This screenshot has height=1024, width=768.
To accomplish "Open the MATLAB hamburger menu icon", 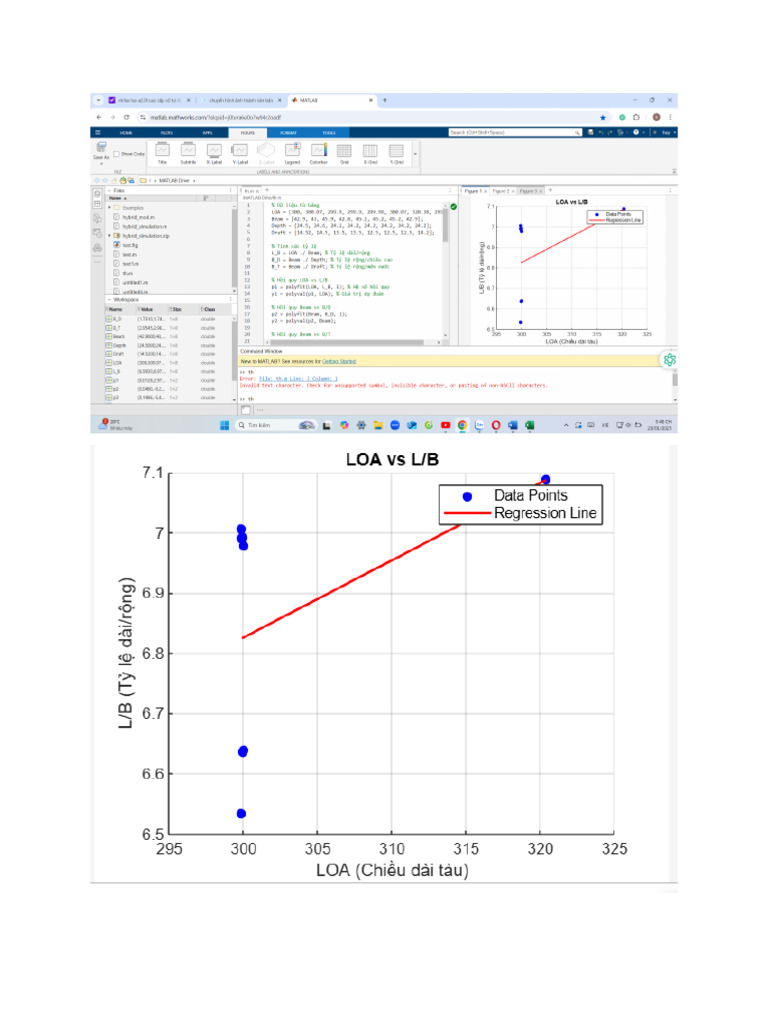I will 98,133.
